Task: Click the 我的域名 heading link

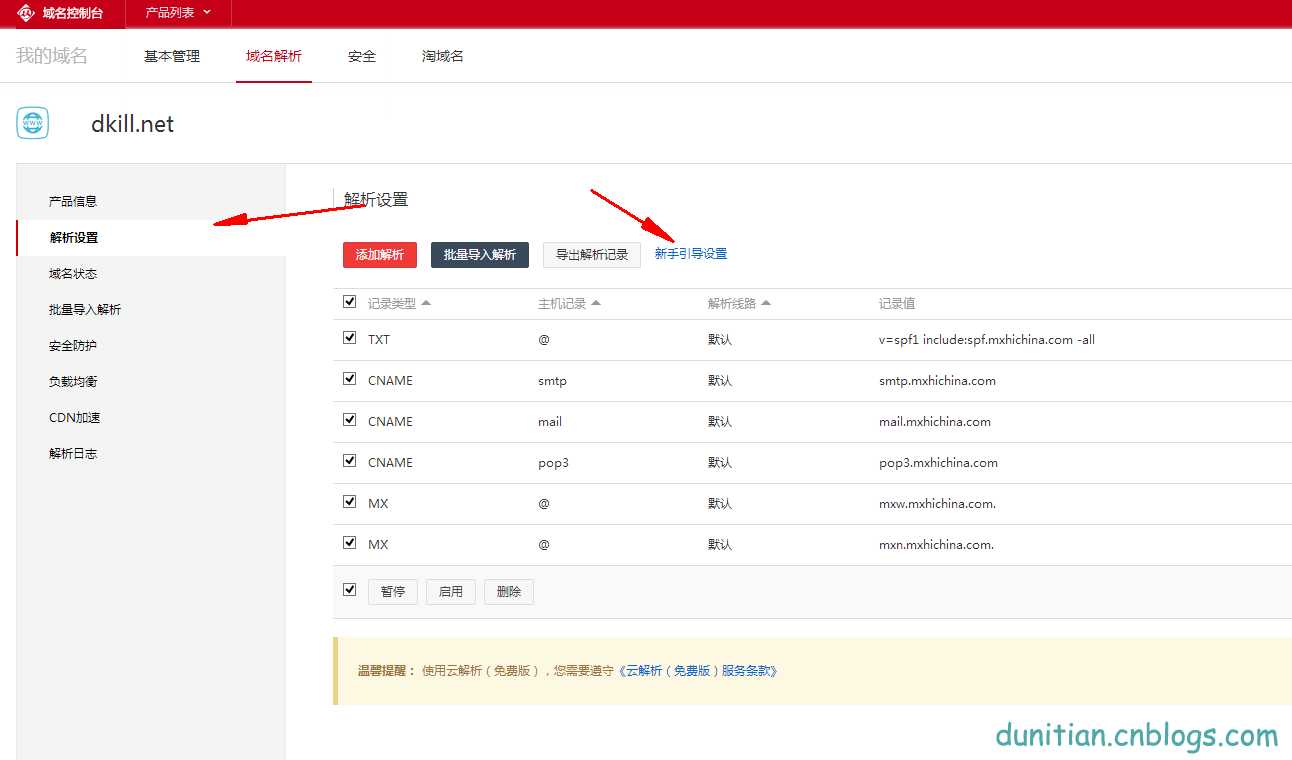Action: tap(52, 56)
